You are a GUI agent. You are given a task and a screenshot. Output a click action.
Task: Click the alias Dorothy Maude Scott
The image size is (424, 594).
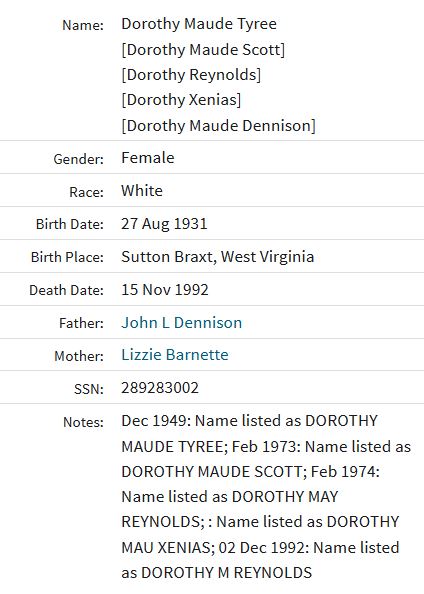click(203, 50)
